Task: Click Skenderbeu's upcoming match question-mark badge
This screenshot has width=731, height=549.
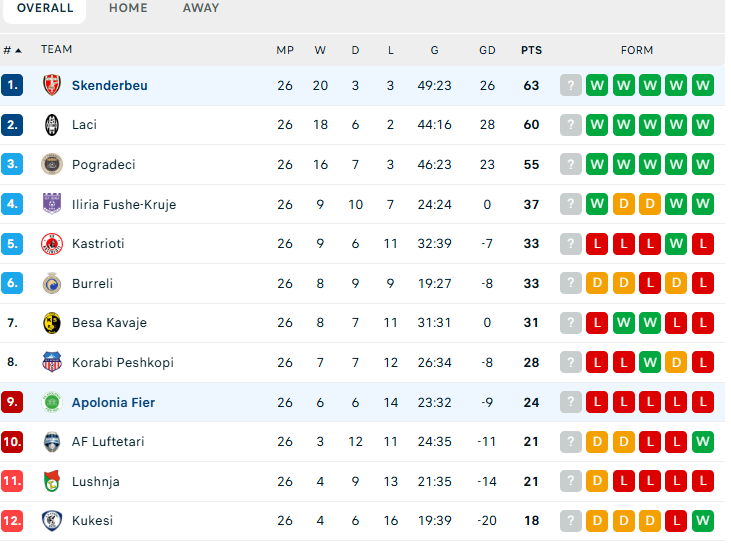Action: [x=571, y=86]
